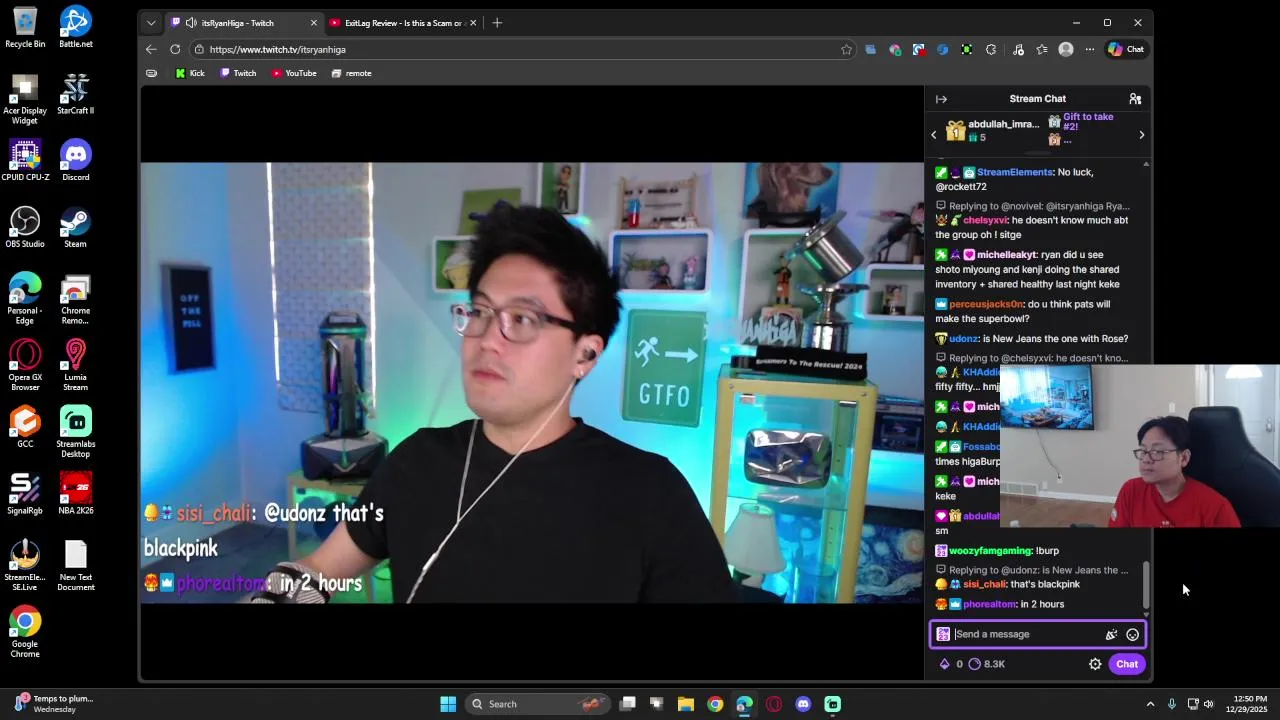Open the browser Extensions menu

click(x=991, y=49)
